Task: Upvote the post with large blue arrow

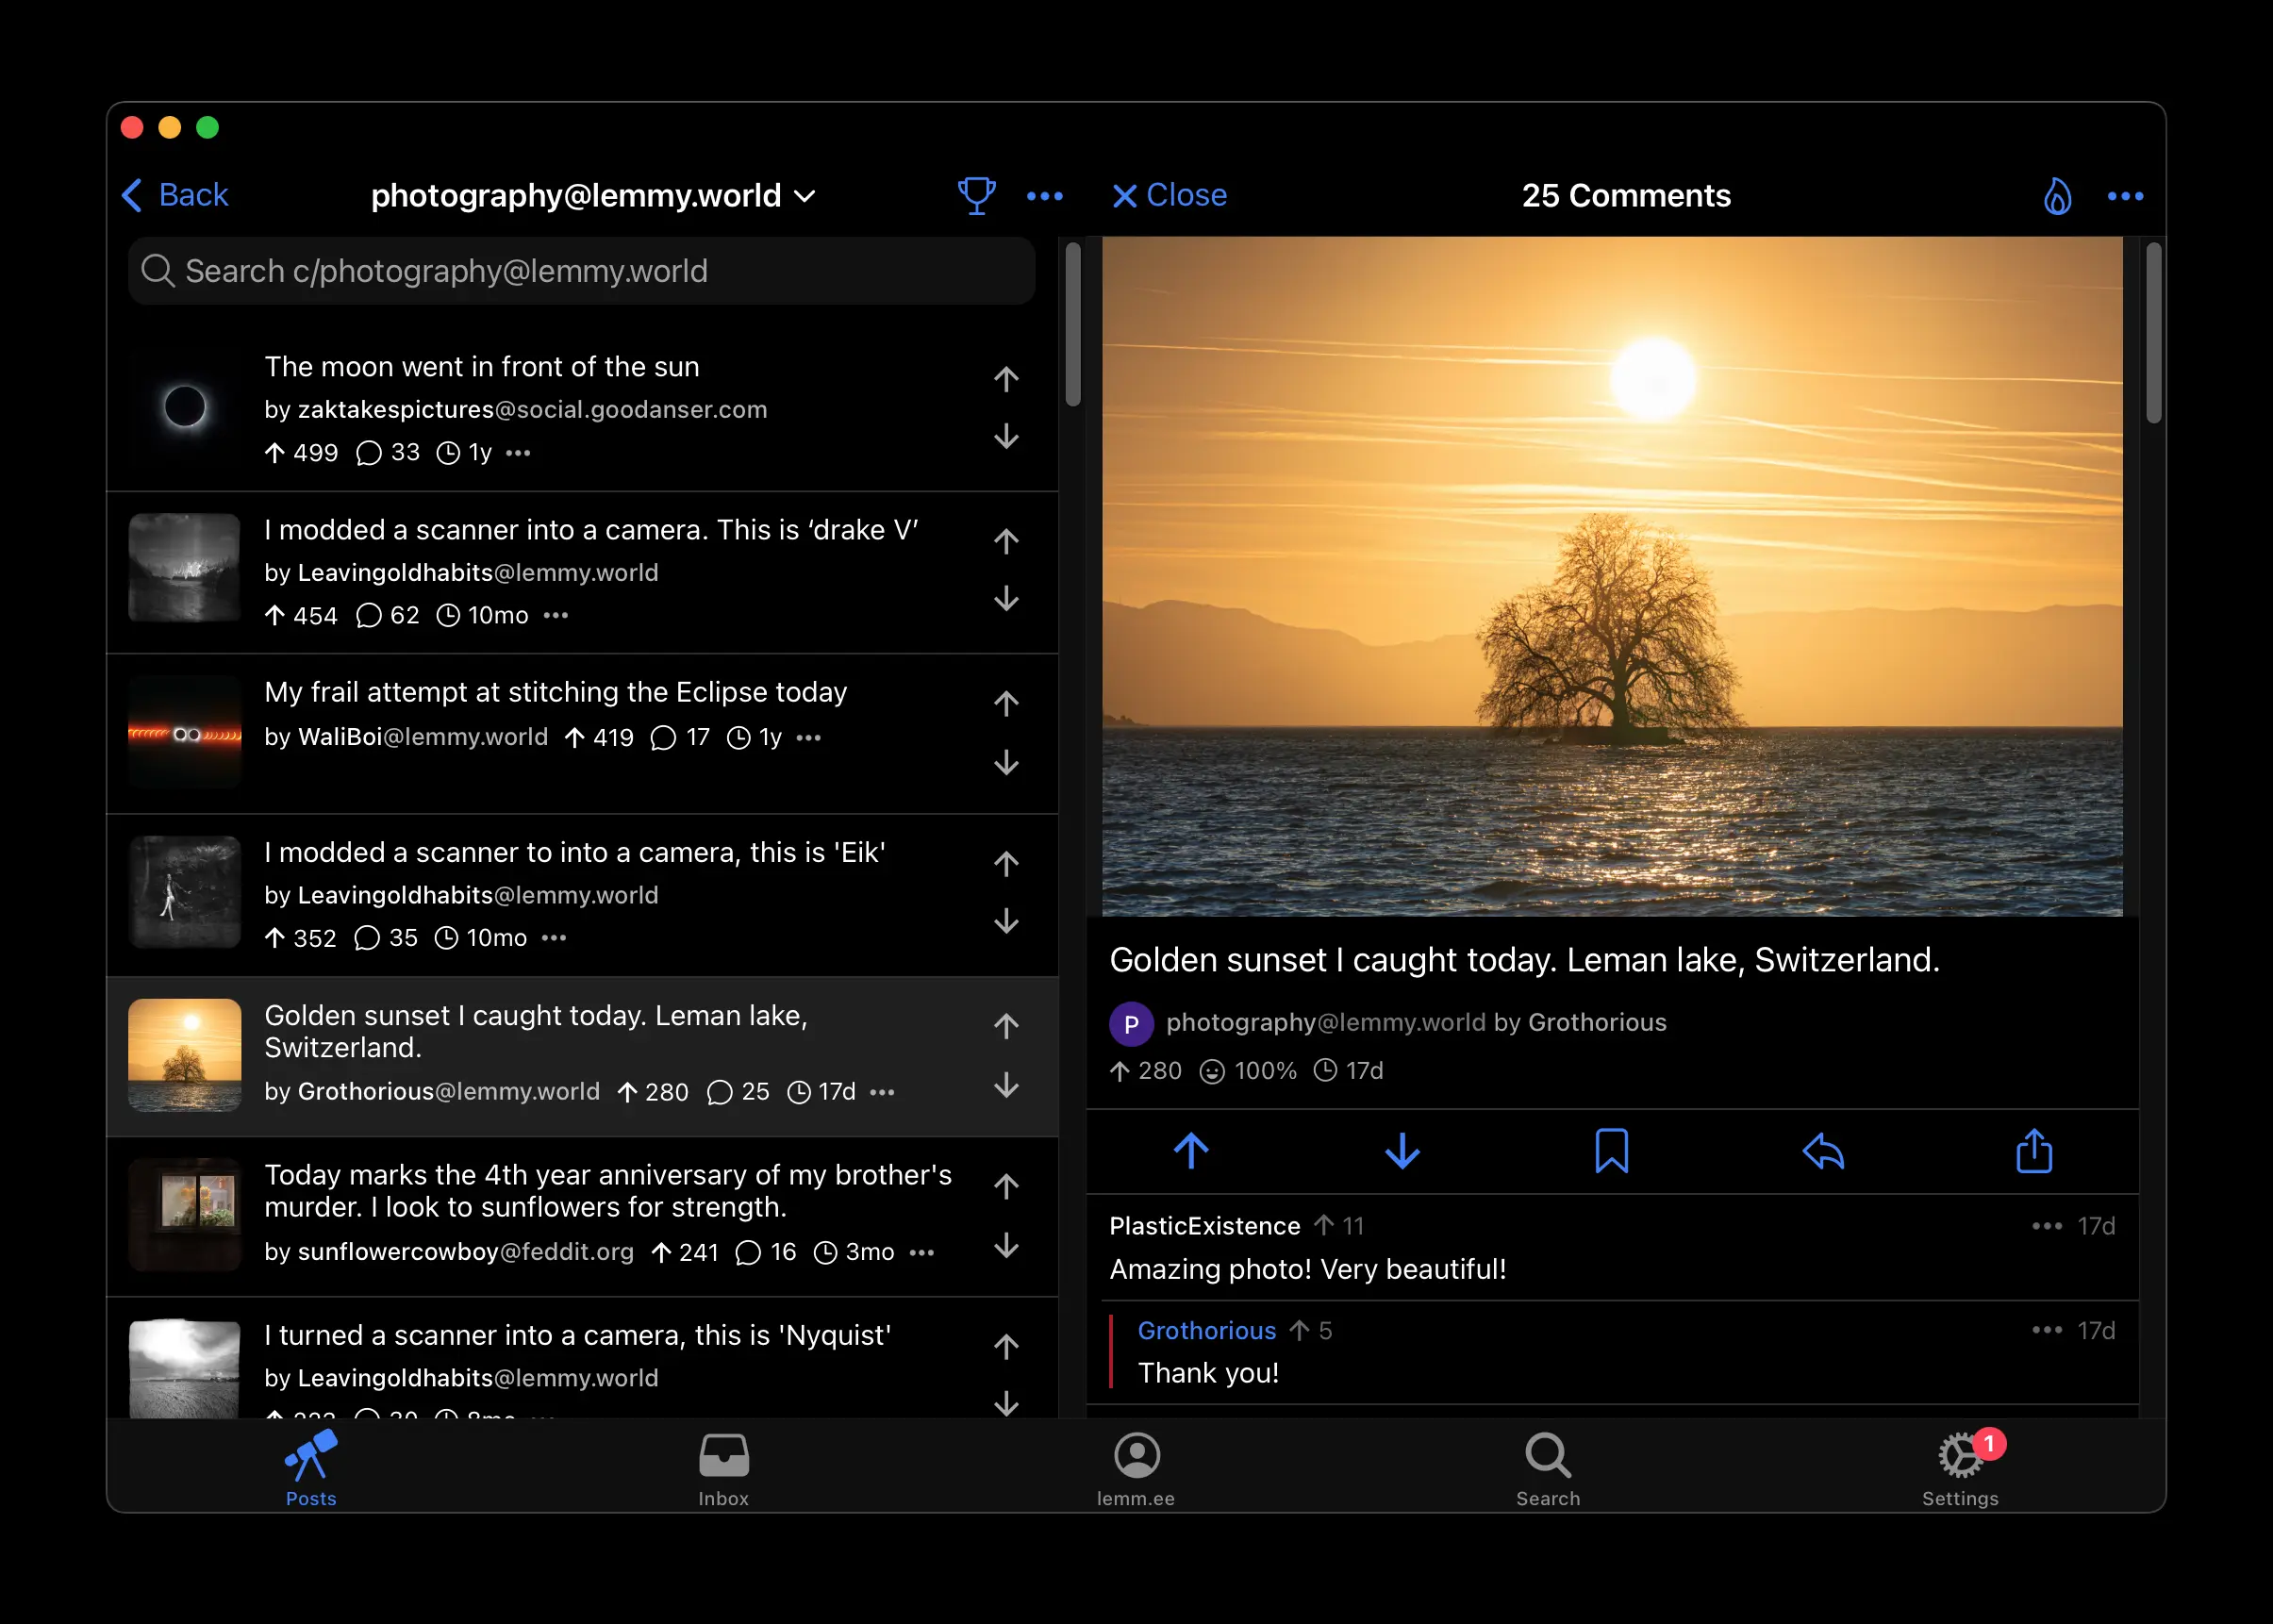Action: pyautogui.click(x=1190, y=1151)
